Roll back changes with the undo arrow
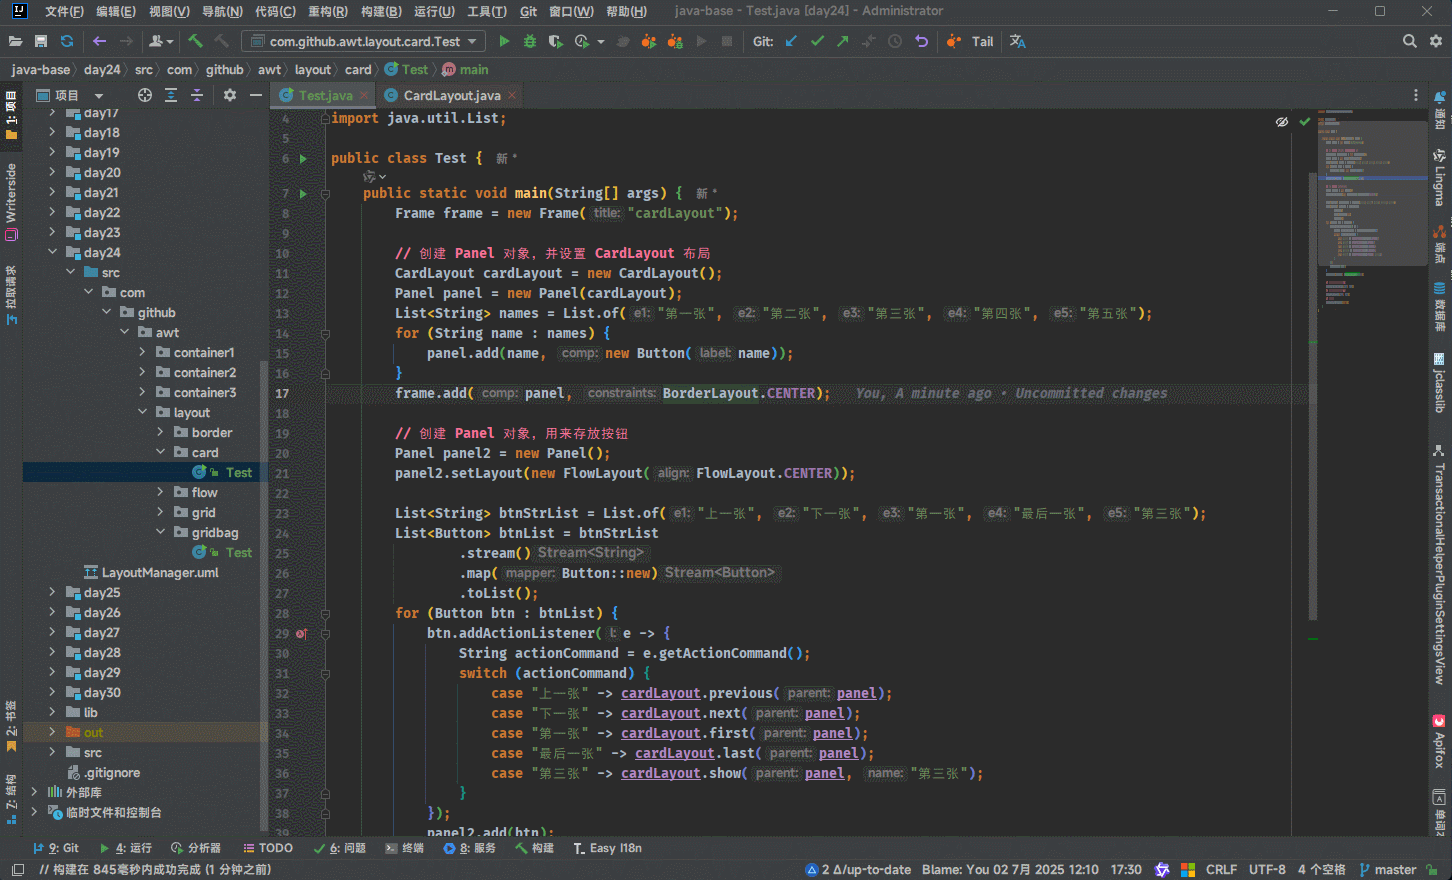Screen dimensions: 1452x880 (921, 41)
